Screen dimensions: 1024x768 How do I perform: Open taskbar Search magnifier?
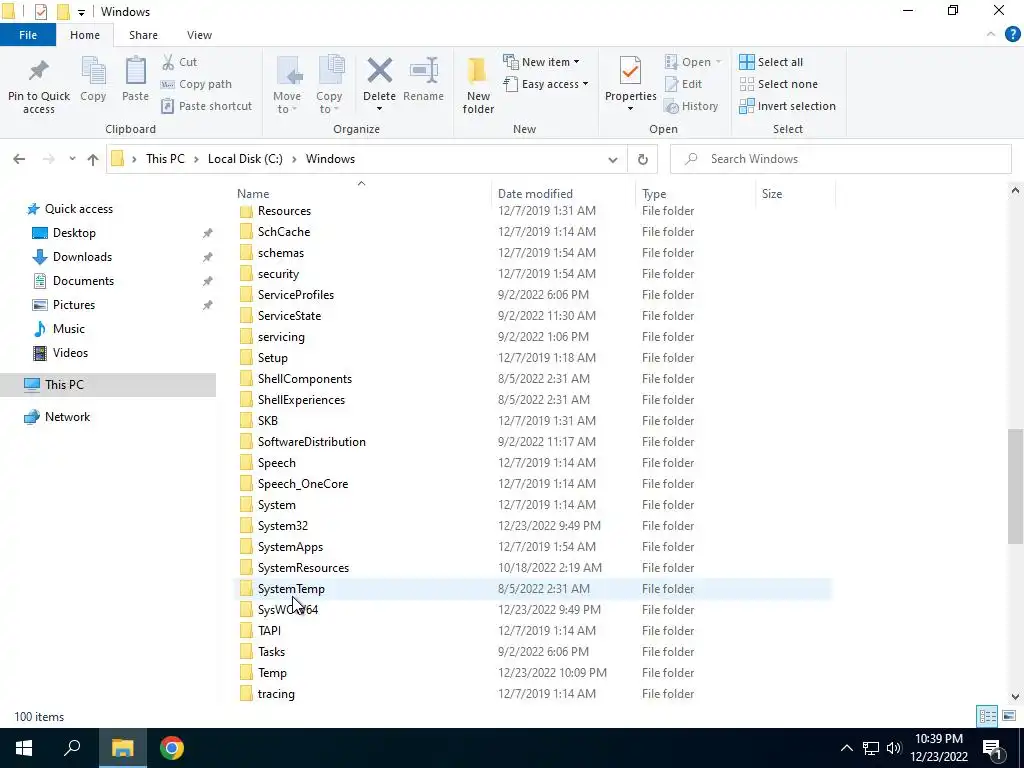[x=72, y=748]
